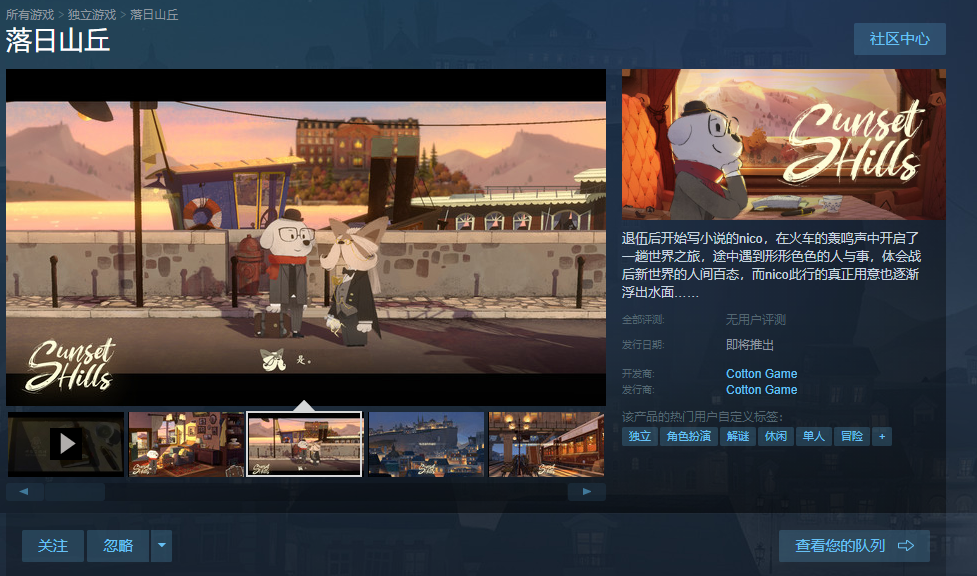
Task: Click the main screenshot display
Action: click(306, 238)
